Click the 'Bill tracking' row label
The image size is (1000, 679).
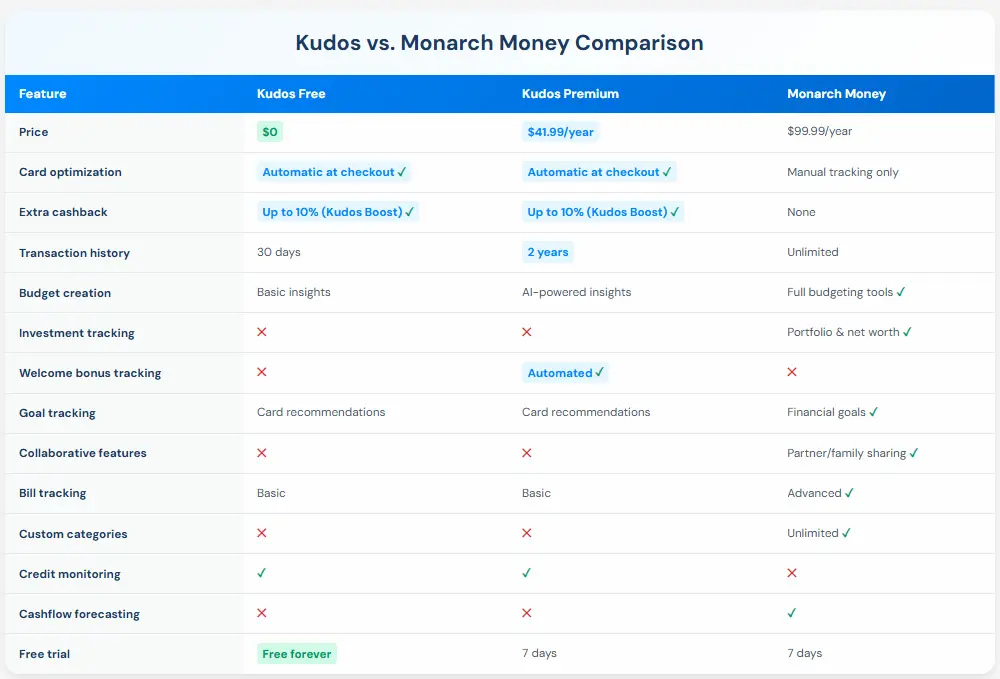[x=52, y=493]
